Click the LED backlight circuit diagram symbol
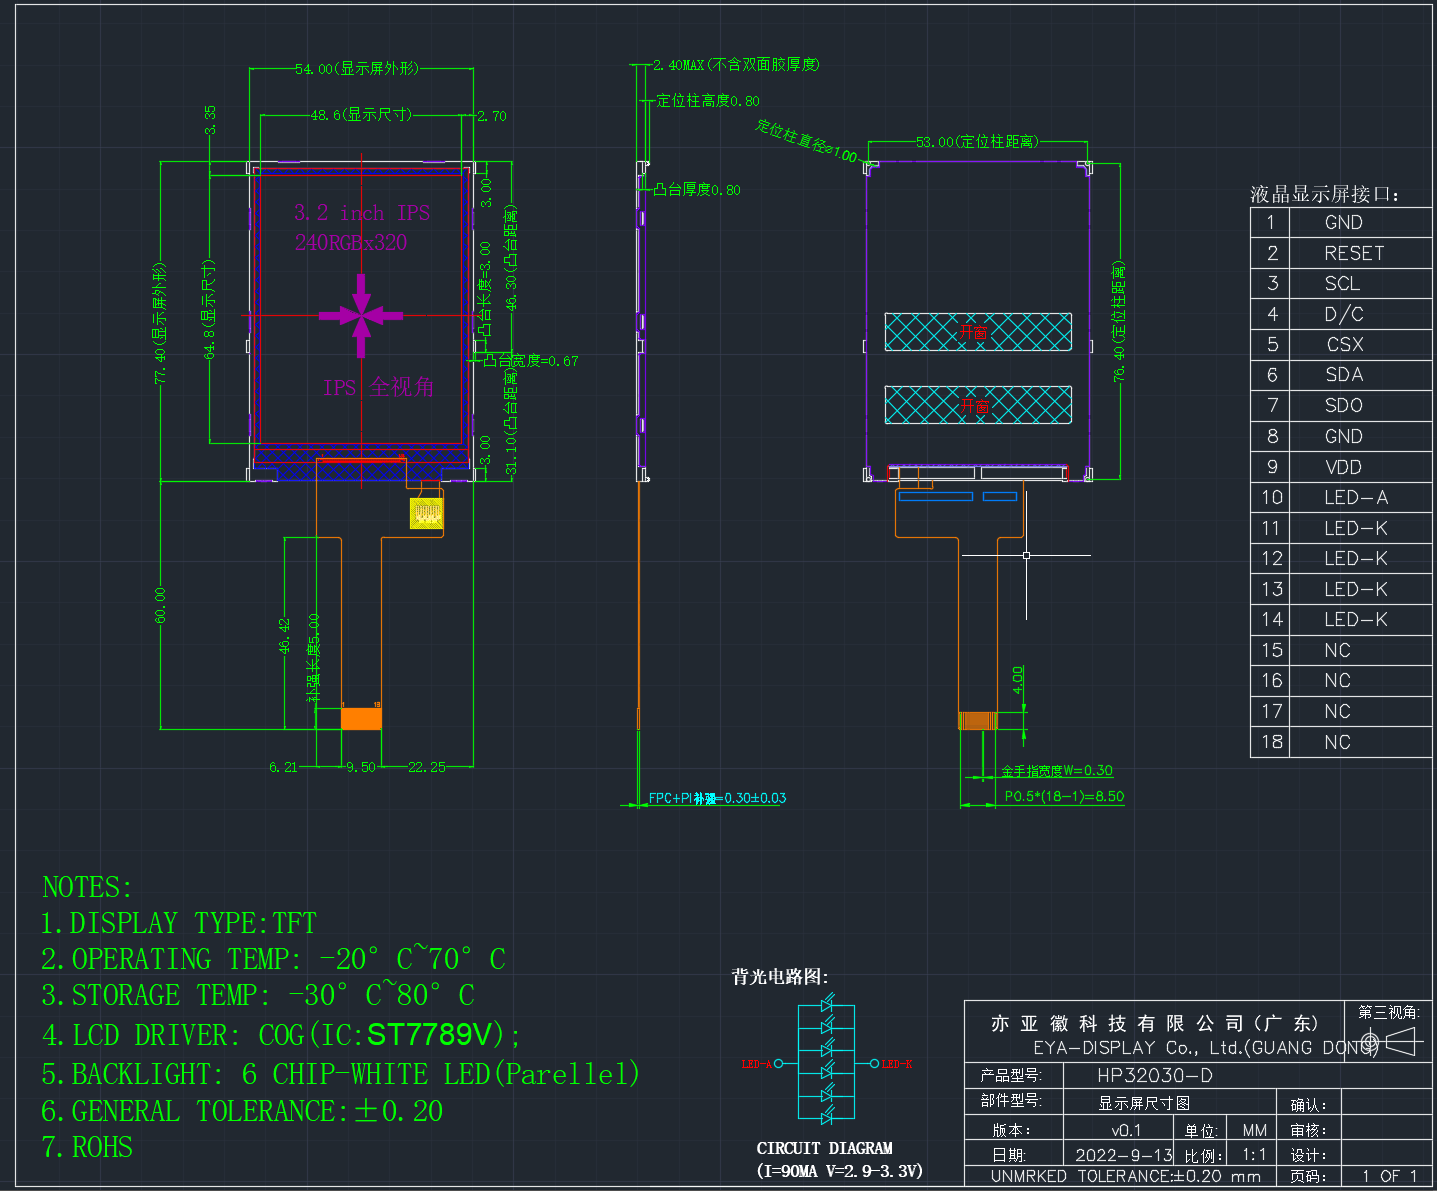 [827, 1062]
